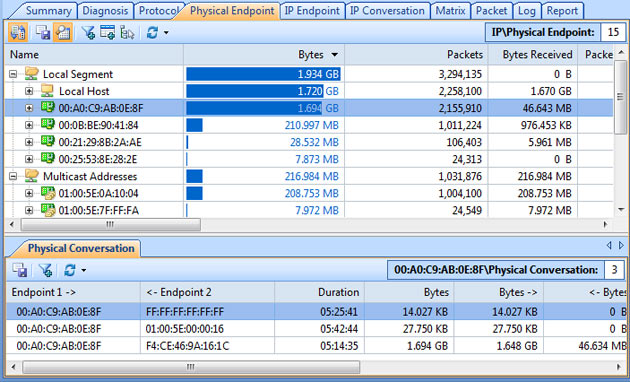Click the Local Segment network icon

pos(32,74)
